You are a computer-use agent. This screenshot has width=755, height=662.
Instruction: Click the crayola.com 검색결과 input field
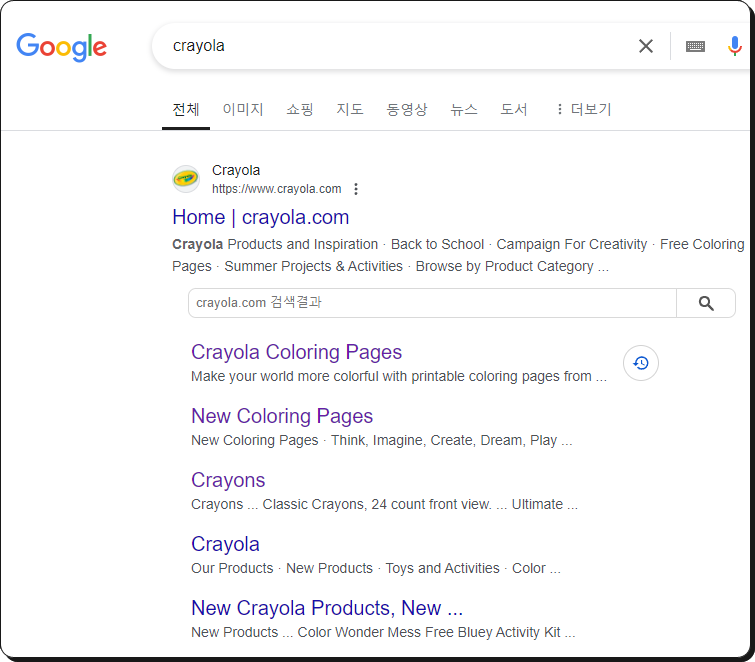click(x=432, y=303)
